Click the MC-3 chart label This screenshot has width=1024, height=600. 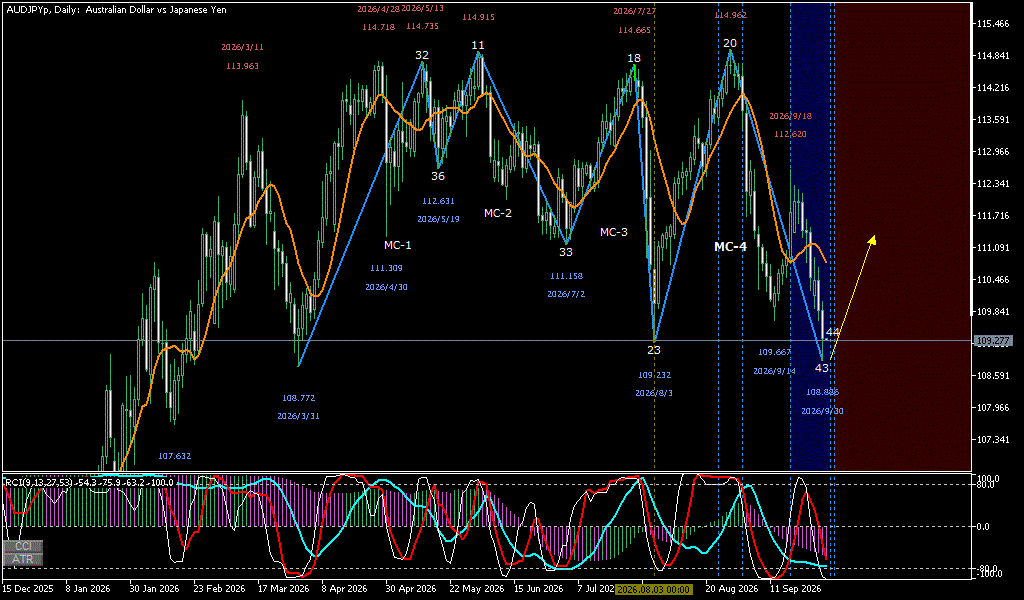tap(614, 232)
